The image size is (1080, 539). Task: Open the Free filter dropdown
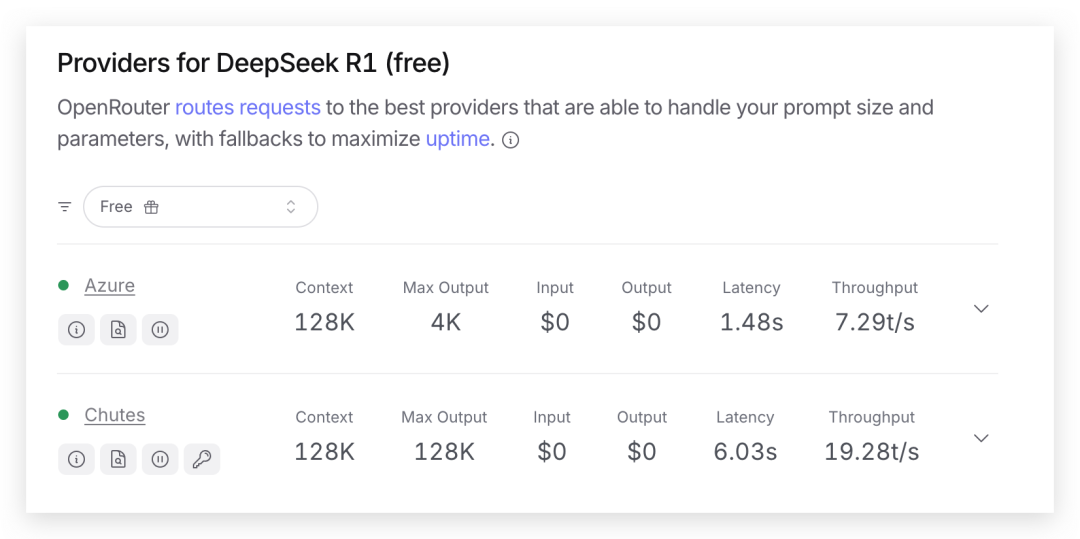click(x=200, y=207)
